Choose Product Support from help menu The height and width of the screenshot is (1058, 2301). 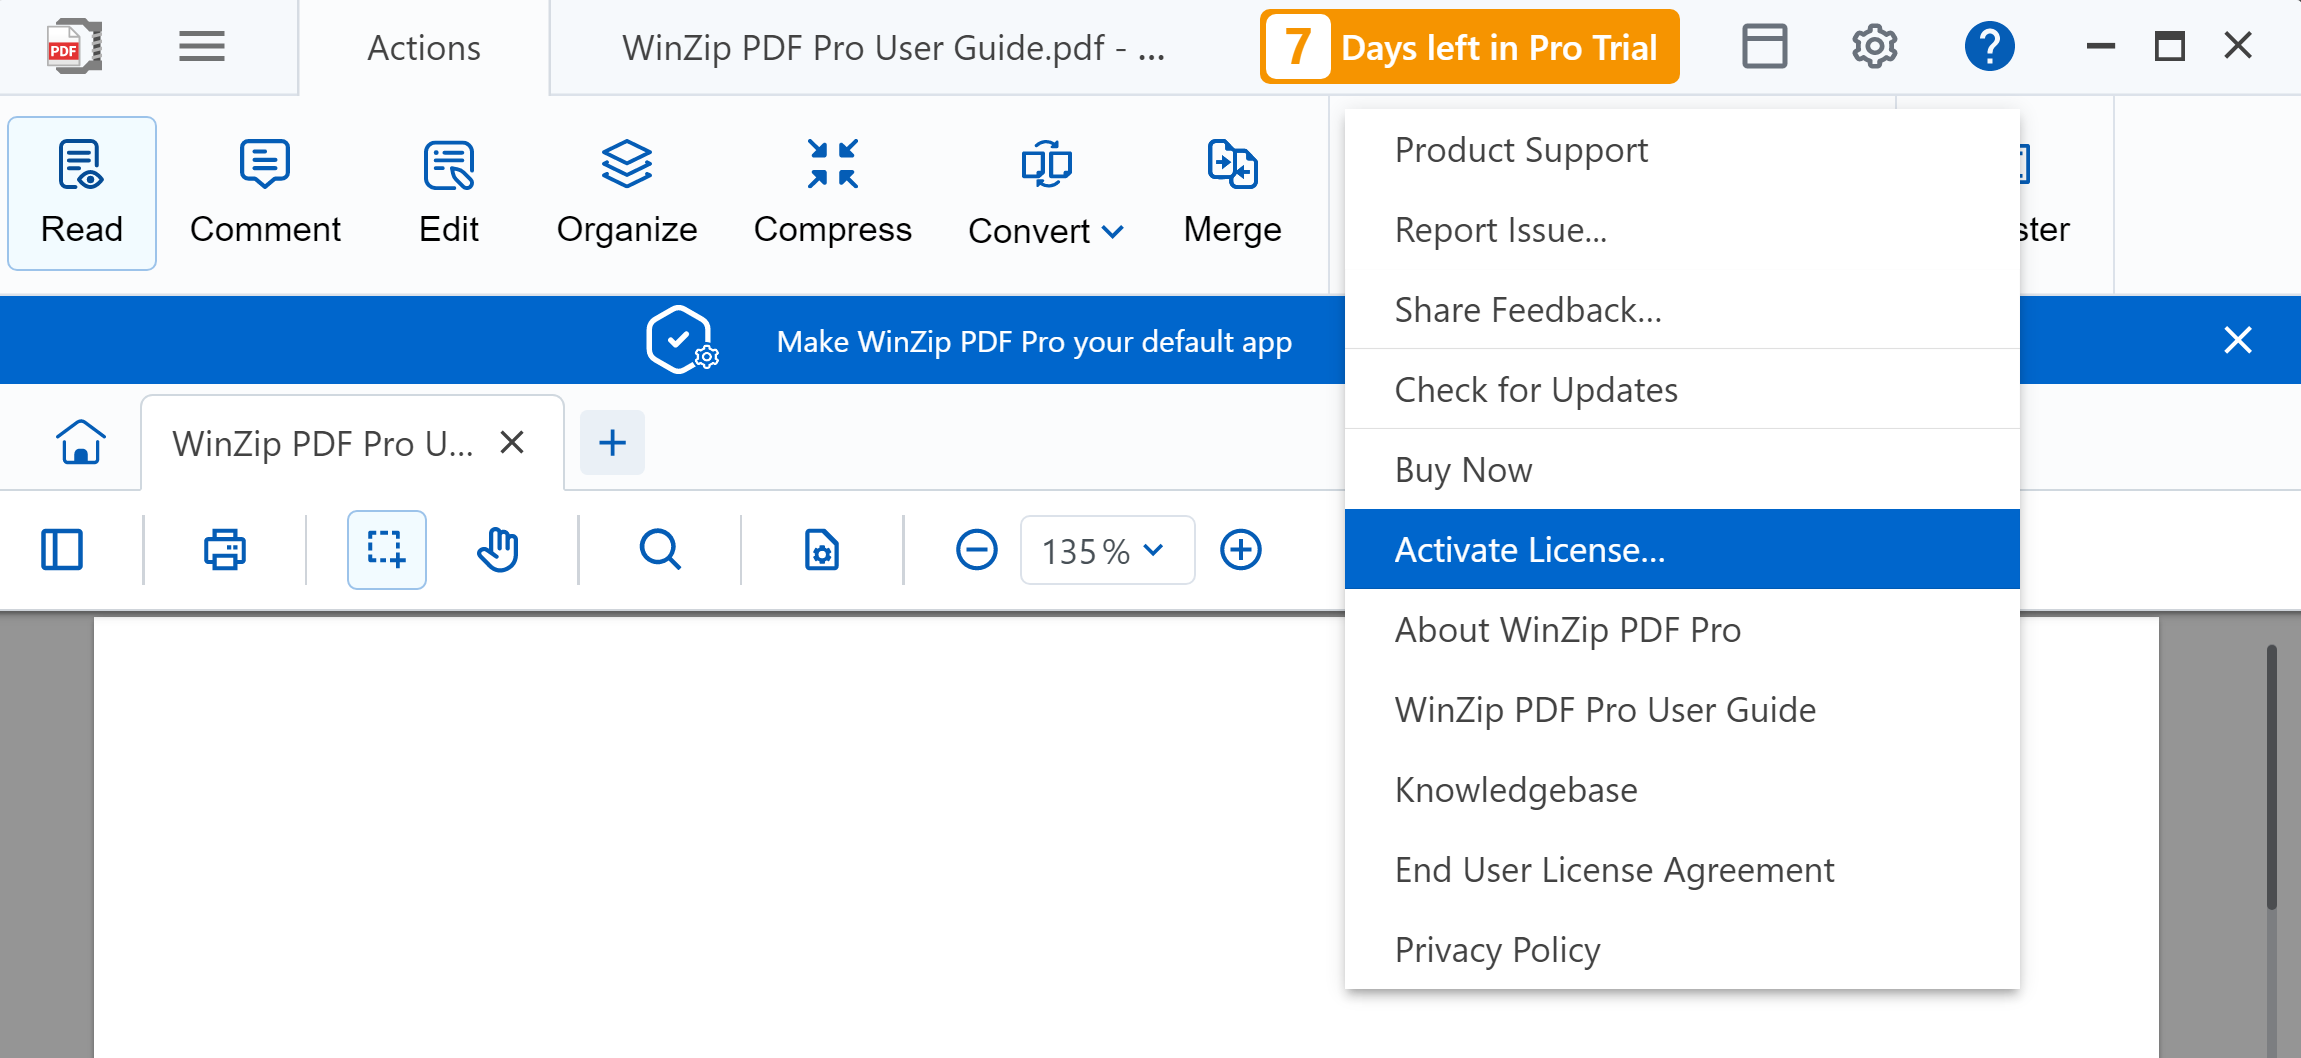[x=1682, y=150]
